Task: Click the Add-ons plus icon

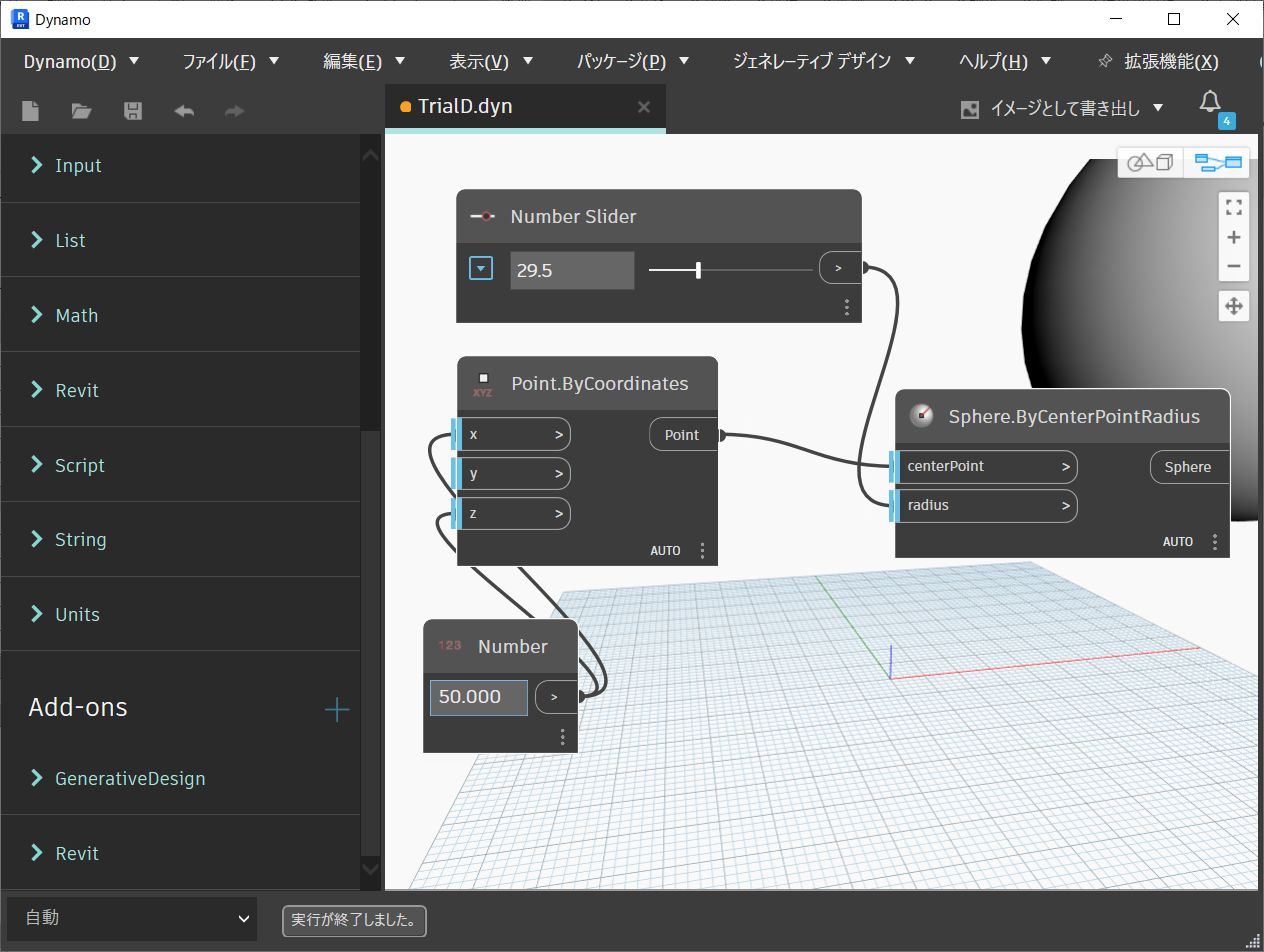Action: [x=337, y=710]
